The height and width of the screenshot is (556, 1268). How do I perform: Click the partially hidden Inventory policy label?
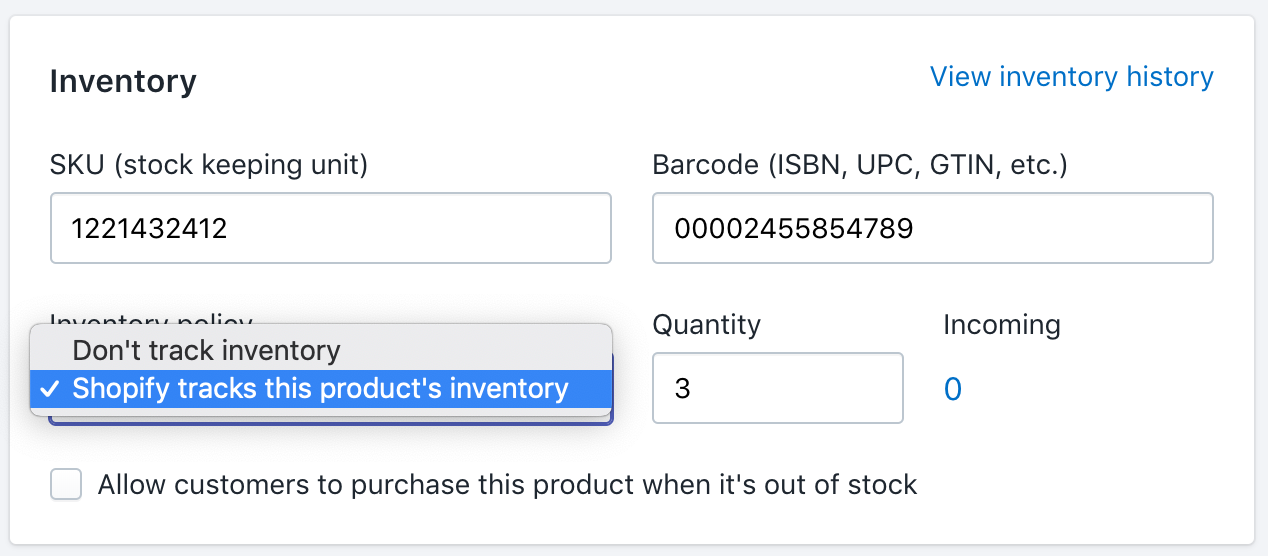[x=150, y=319]
